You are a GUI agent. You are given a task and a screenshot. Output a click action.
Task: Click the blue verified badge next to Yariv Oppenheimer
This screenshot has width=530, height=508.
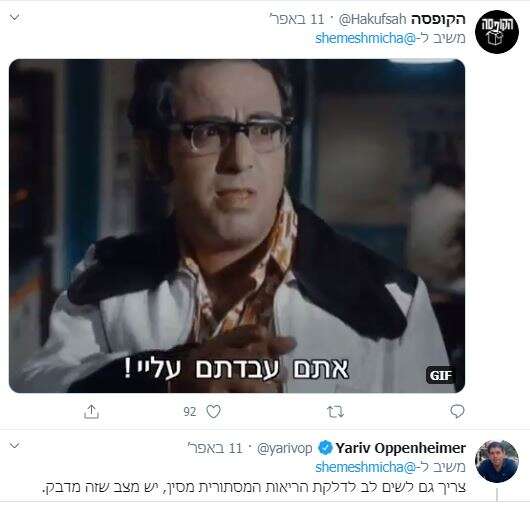coord(325,448)
